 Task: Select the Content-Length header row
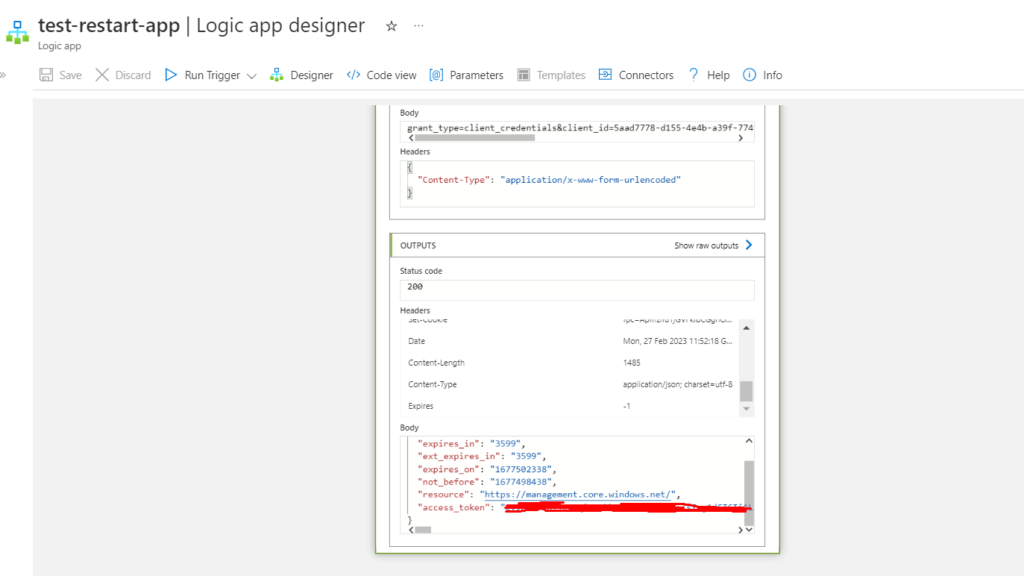pos(570,362)
